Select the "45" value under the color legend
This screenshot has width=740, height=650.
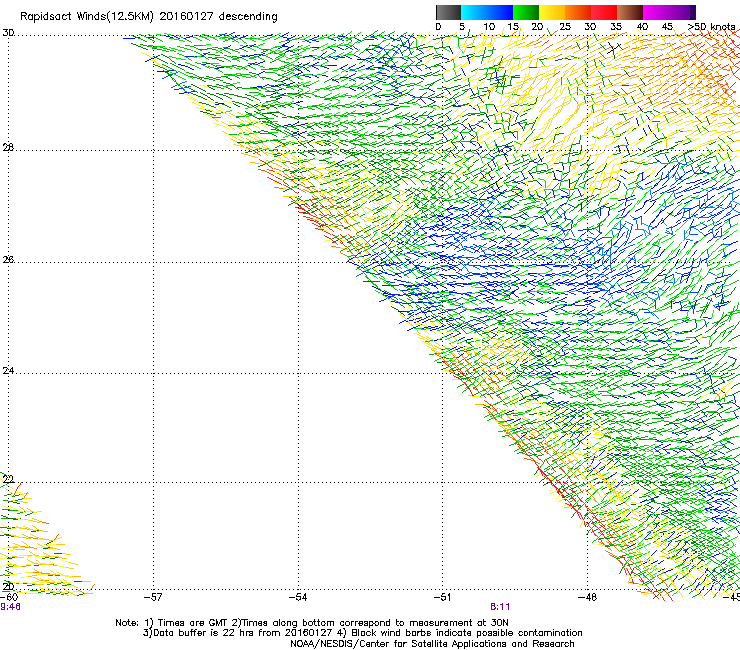pos(667,27)
